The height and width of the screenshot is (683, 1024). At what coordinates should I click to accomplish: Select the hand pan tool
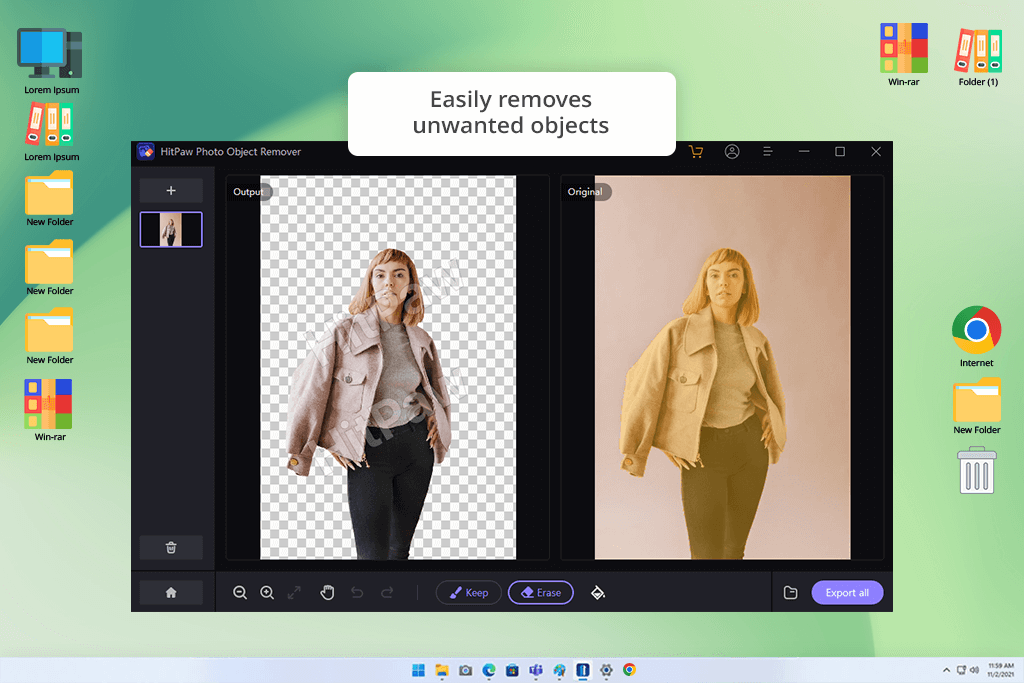(327, 592)
